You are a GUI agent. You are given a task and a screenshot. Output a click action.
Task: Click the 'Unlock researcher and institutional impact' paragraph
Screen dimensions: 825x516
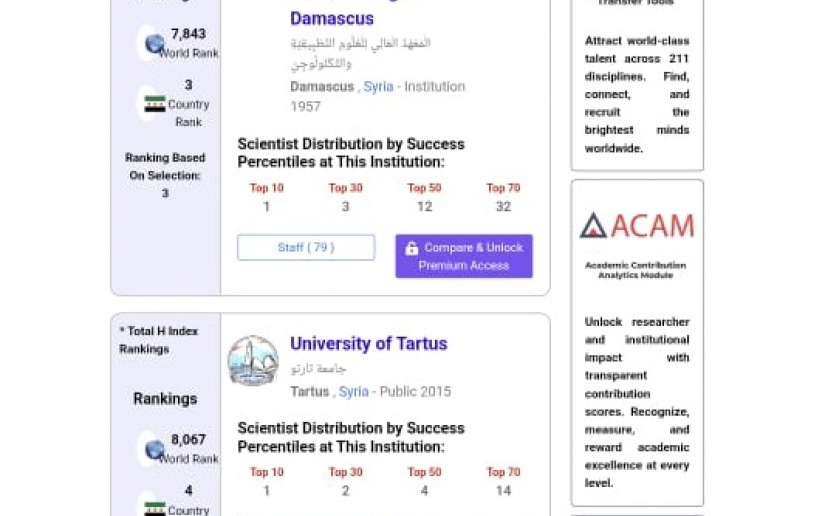coord(637,402)
